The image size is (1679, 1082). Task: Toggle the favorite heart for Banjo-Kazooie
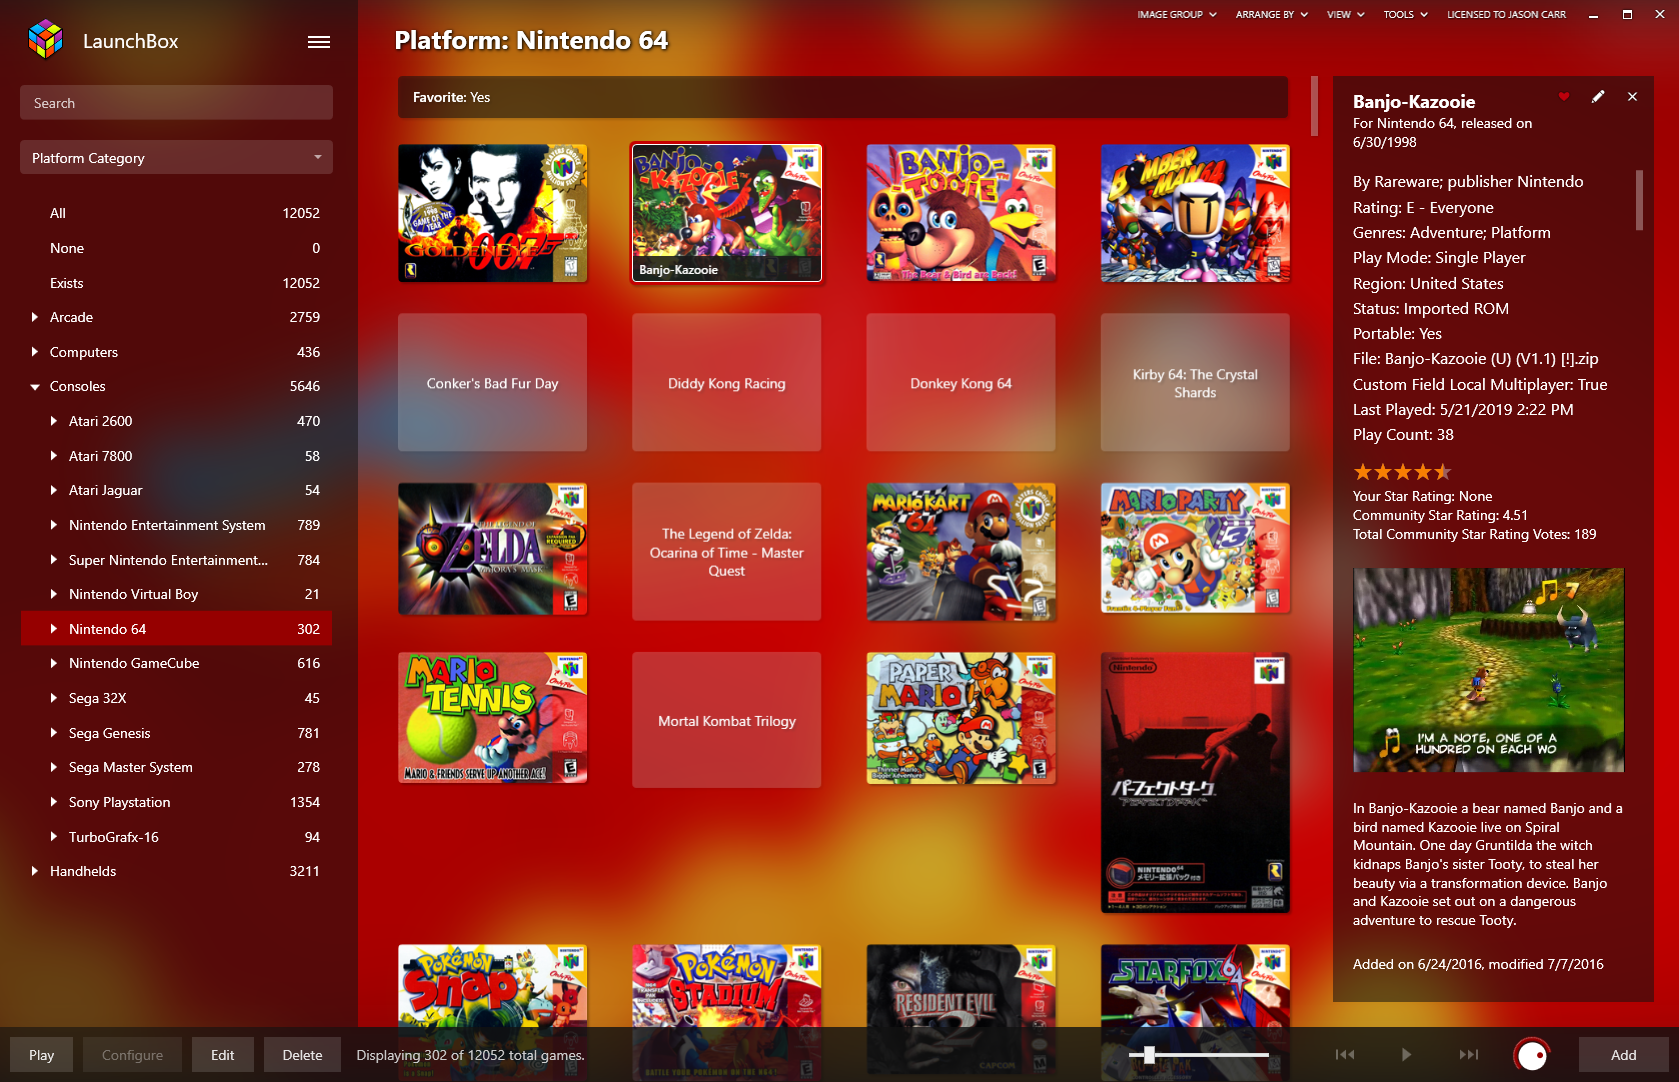(1564, 97)
